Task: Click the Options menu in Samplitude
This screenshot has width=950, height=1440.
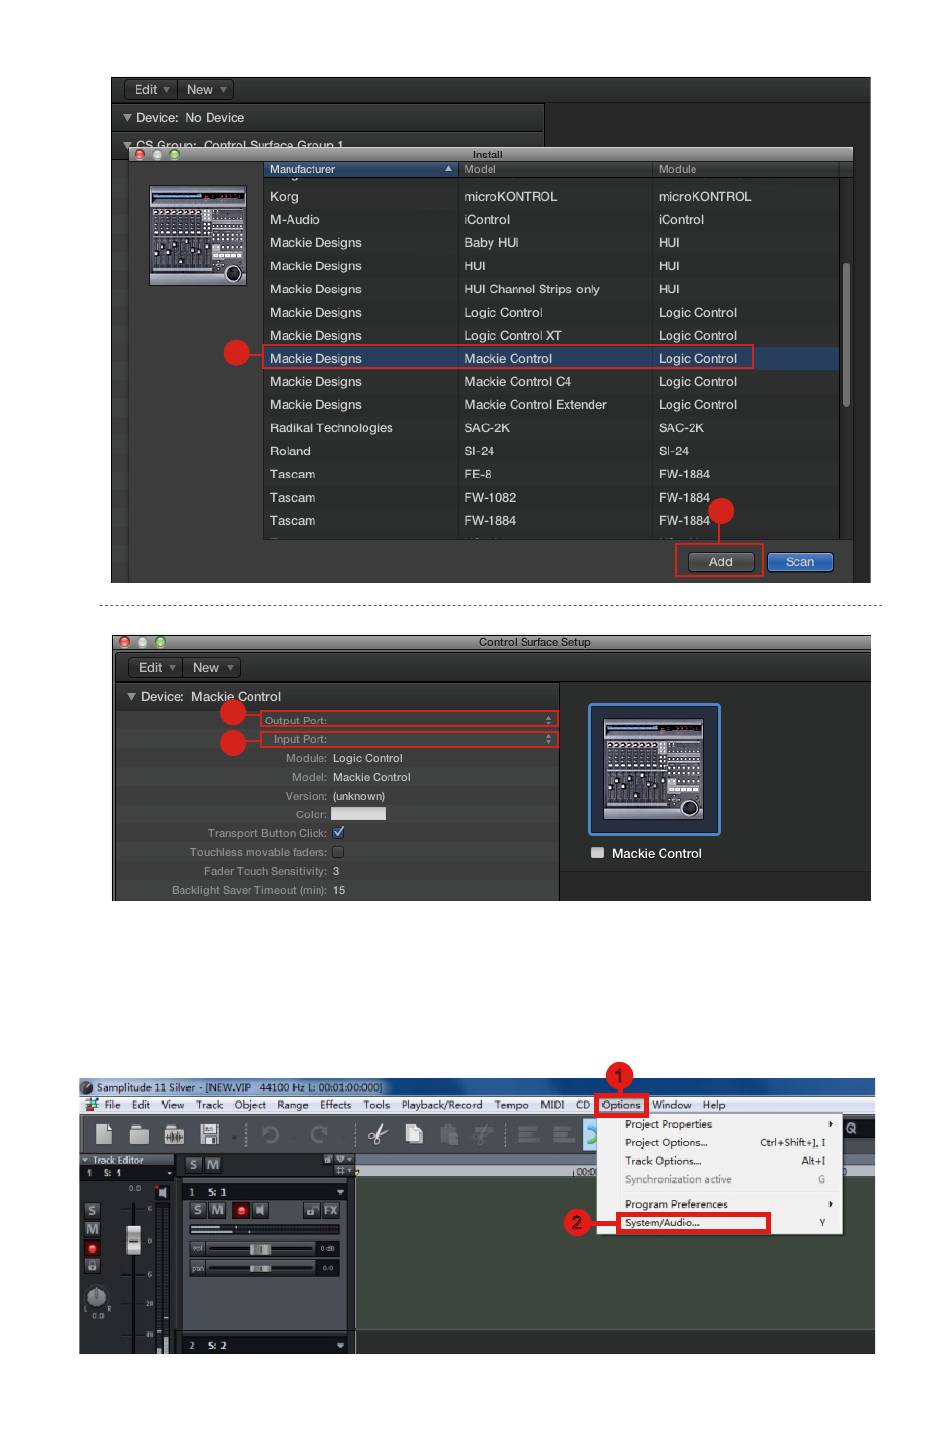Action: coord(621,1105)
